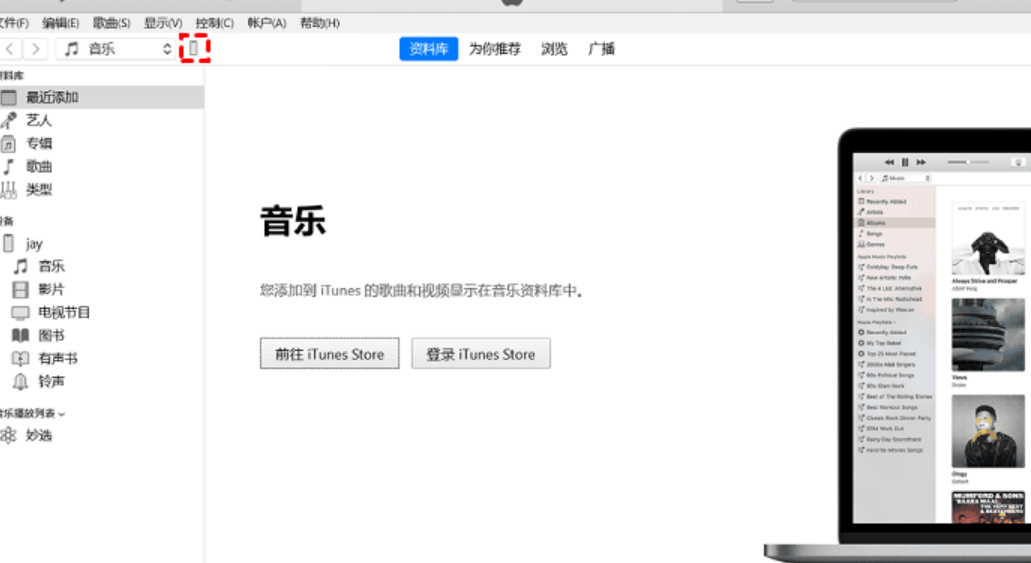
Task: Open the 控制(C) menu
Action: [214, 23]
